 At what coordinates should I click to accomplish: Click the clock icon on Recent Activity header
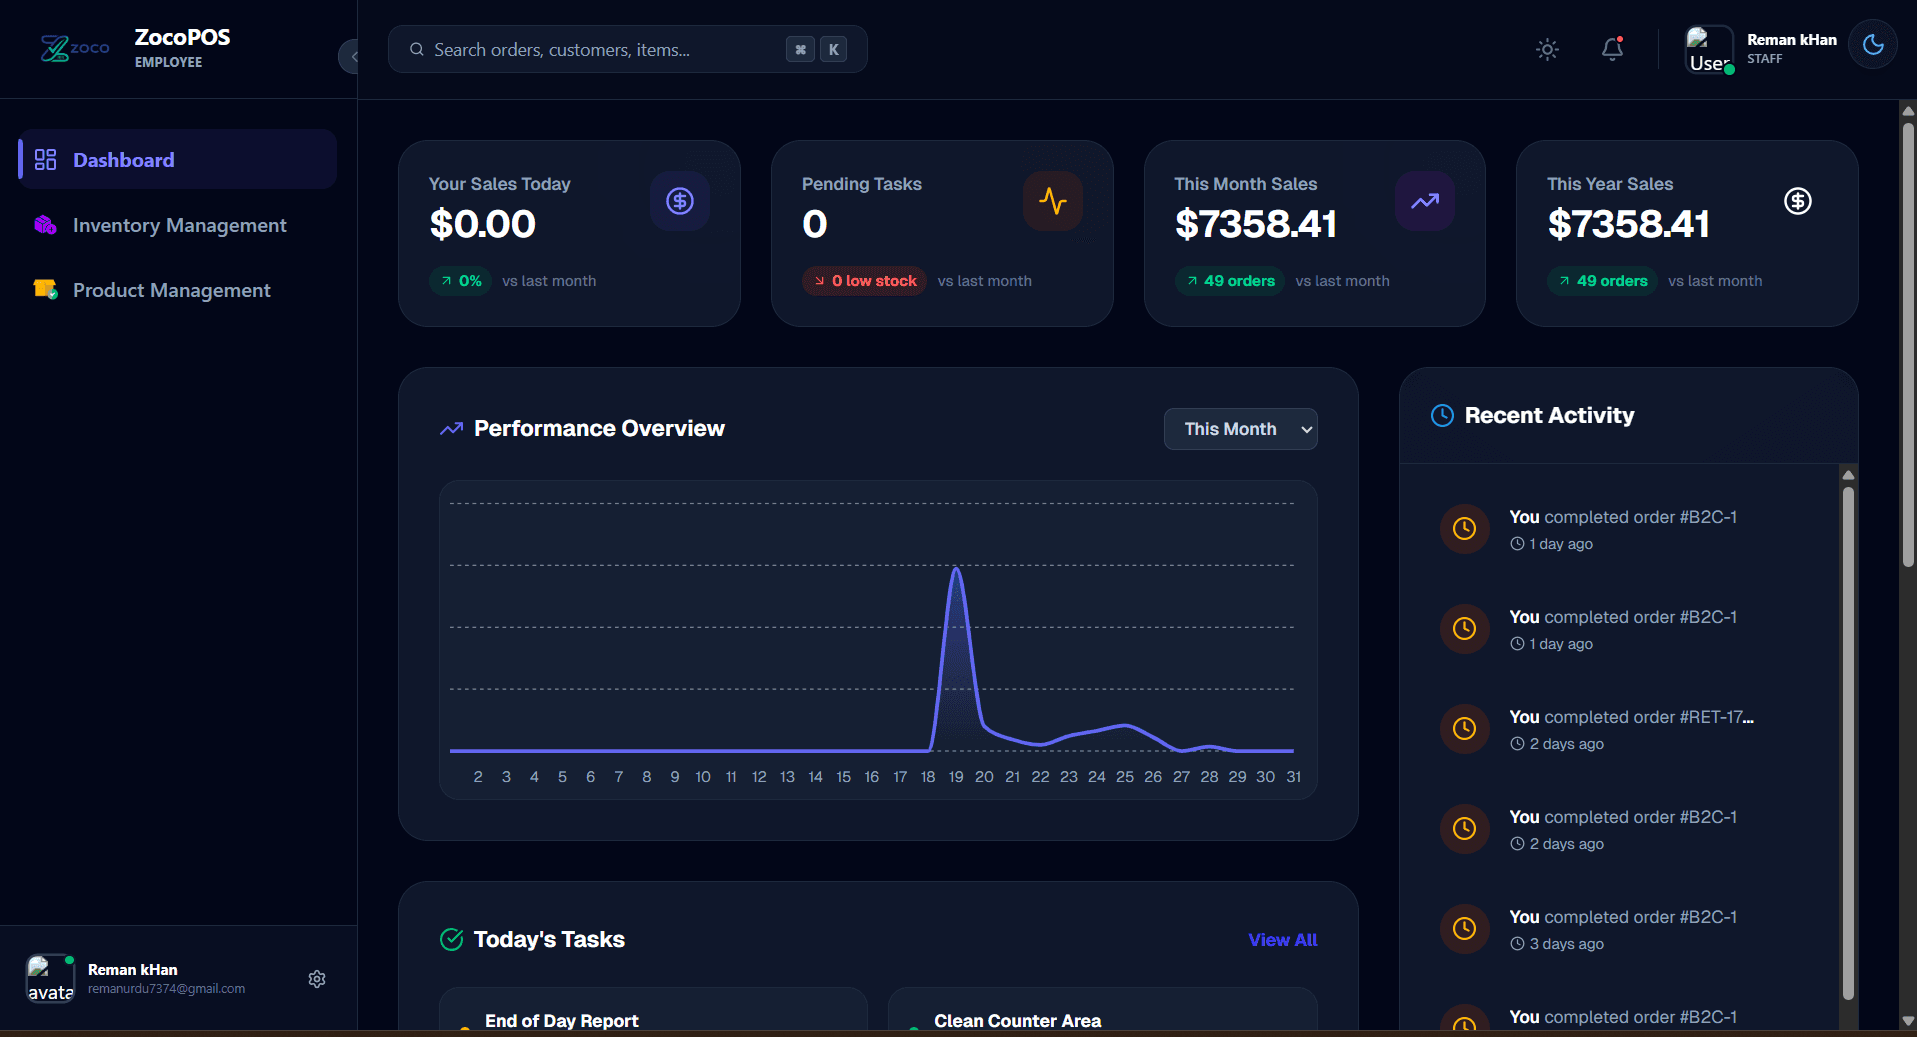click(1441, 415)
